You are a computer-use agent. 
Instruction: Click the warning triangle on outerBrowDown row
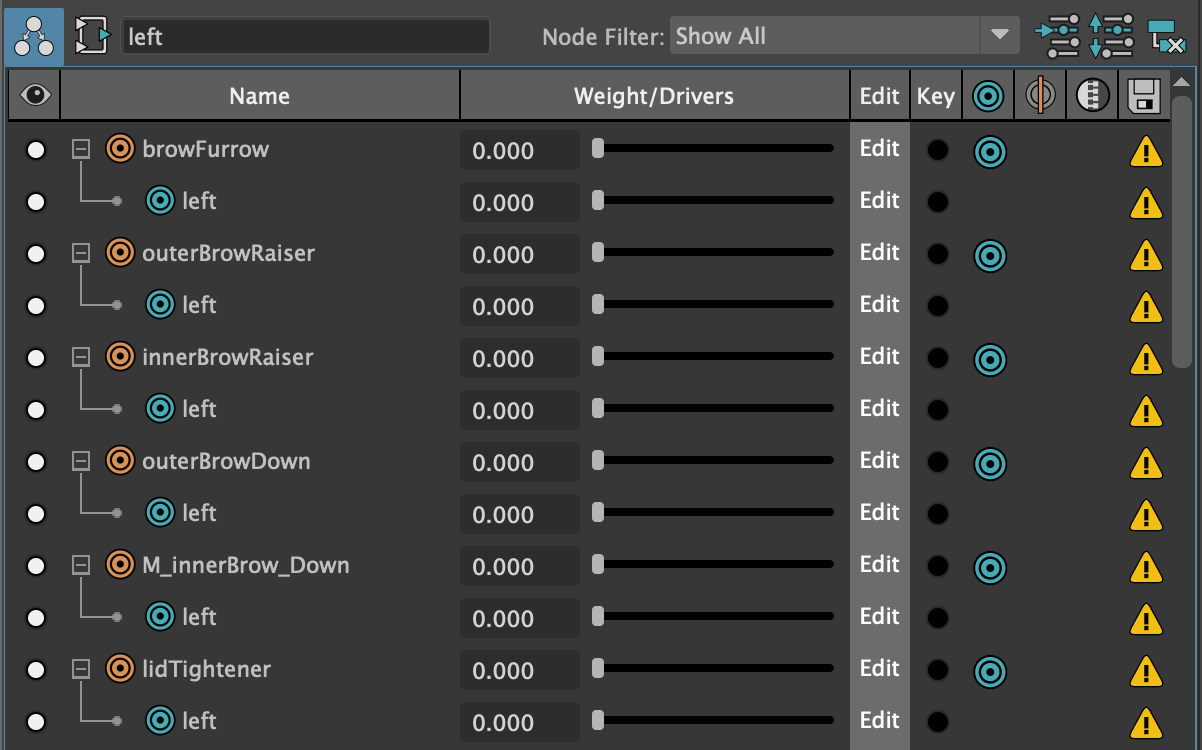pyautogui.click(x=1146, y=463)
